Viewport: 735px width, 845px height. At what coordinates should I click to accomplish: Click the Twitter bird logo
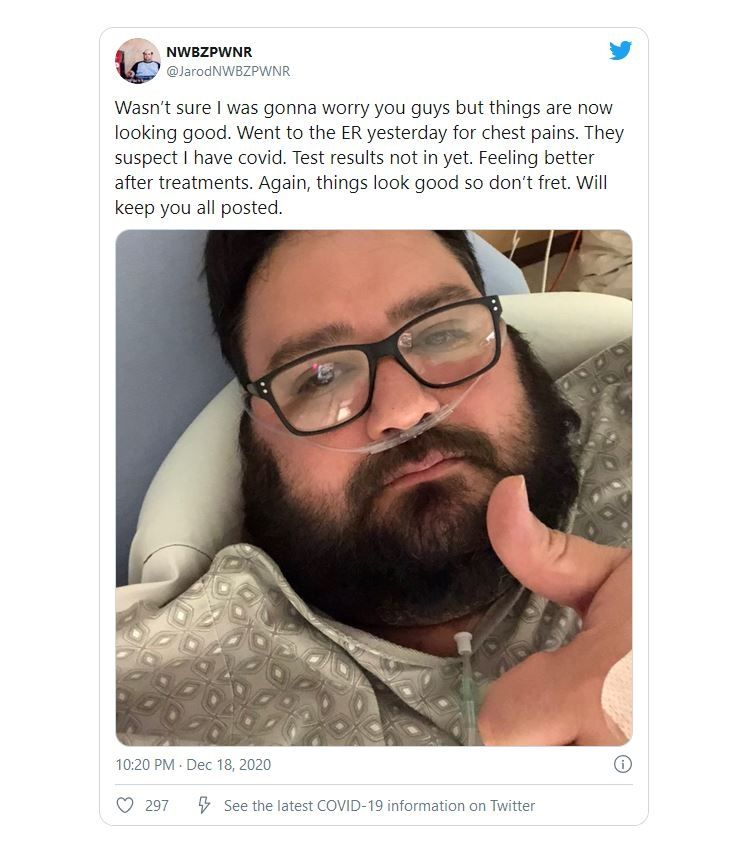620,51
